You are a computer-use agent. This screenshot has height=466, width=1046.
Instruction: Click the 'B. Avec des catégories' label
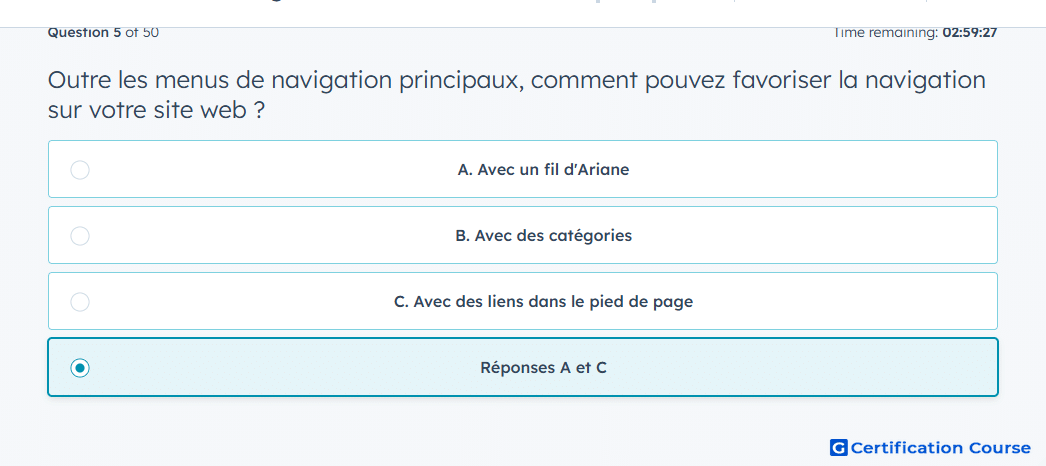pyautogui.click(x=543, y=236)
